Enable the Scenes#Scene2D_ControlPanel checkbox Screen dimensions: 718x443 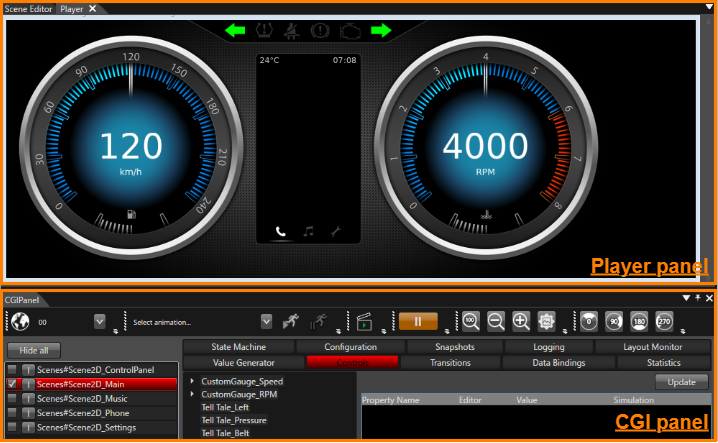click(x=12, y=369)
